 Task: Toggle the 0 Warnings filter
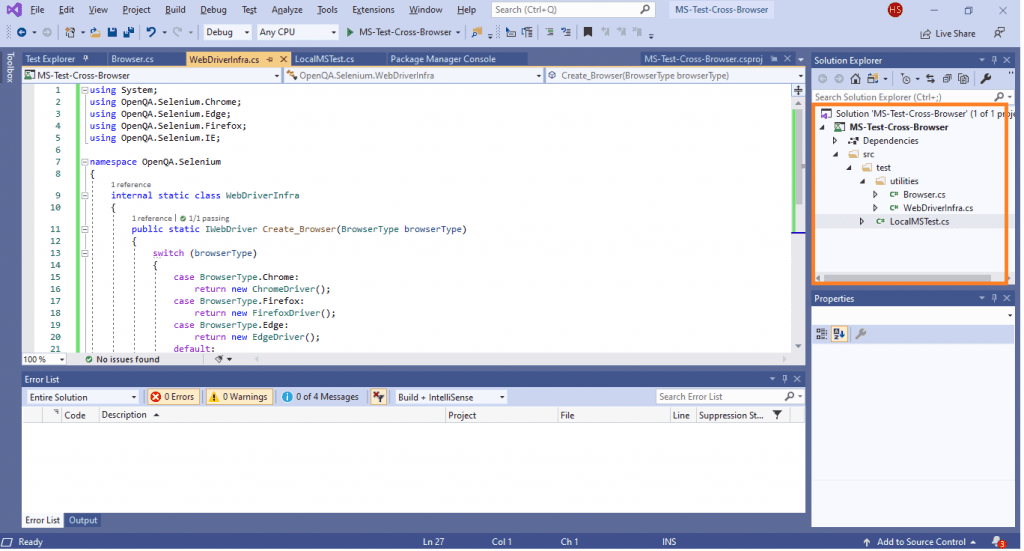click(x=238, y=397)
